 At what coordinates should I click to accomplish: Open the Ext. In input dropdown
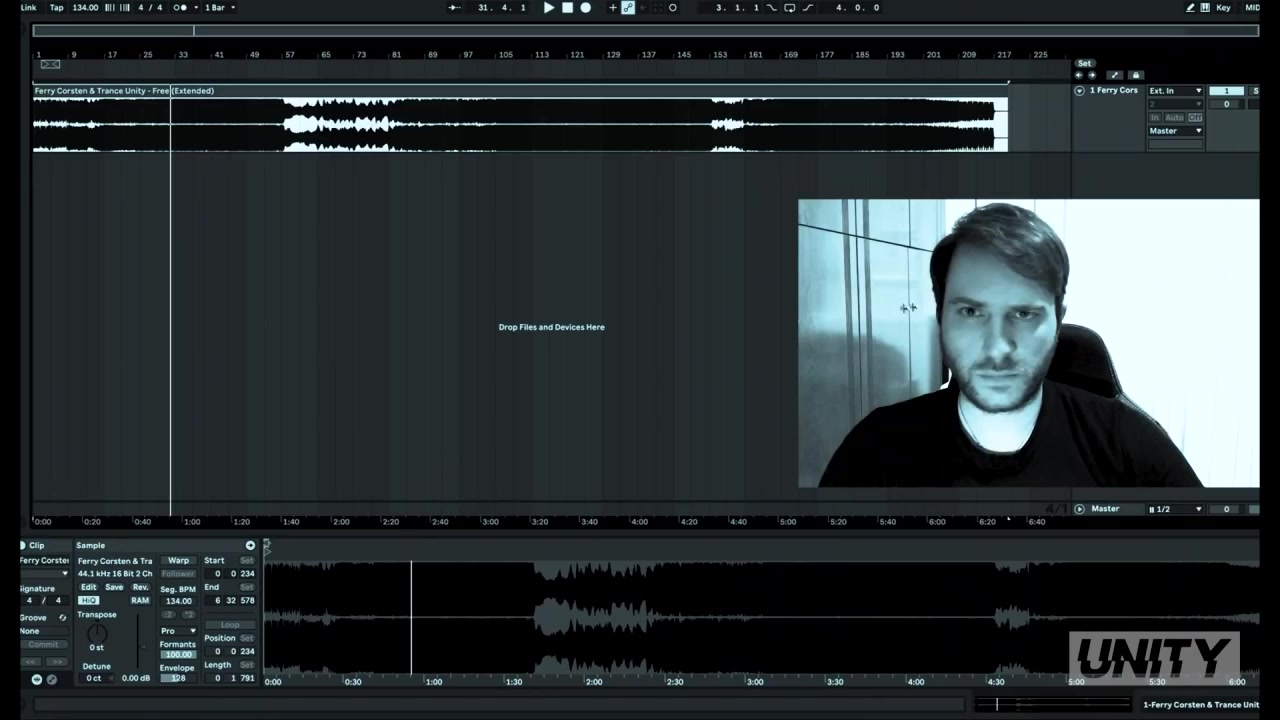1175,91
